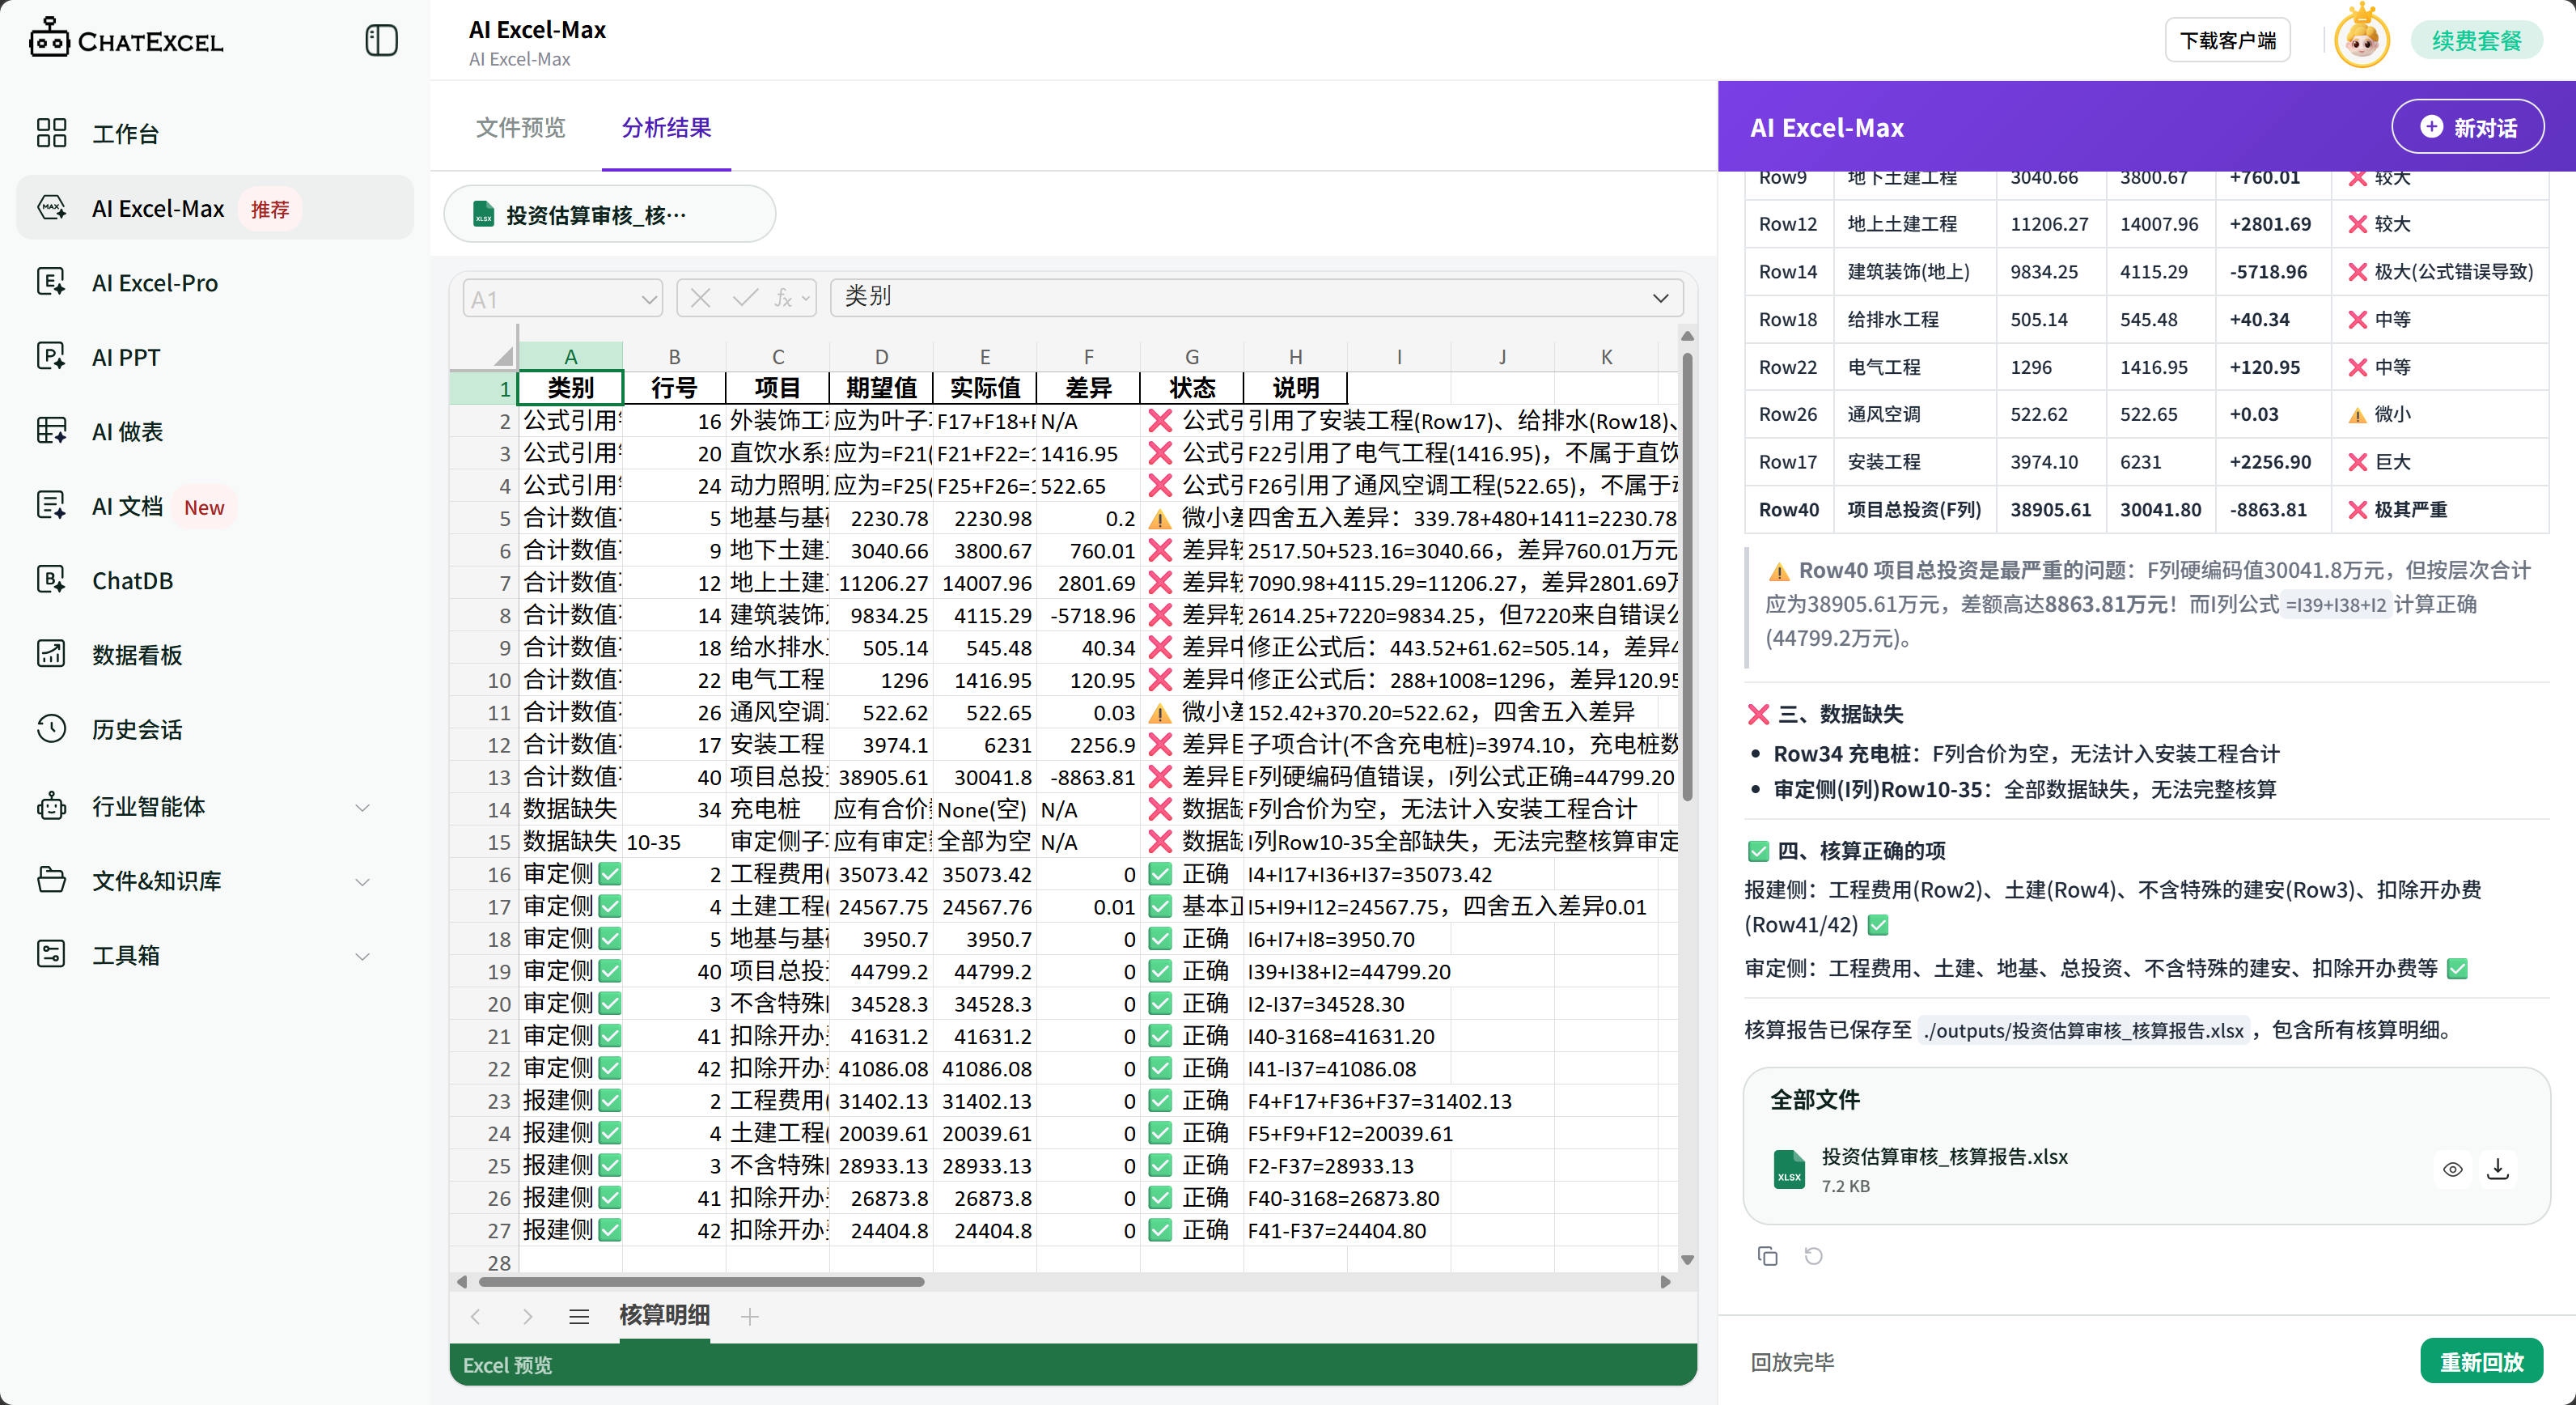
Task: Expand the 文件&知识库 chevron
Action: coord(363,881)
